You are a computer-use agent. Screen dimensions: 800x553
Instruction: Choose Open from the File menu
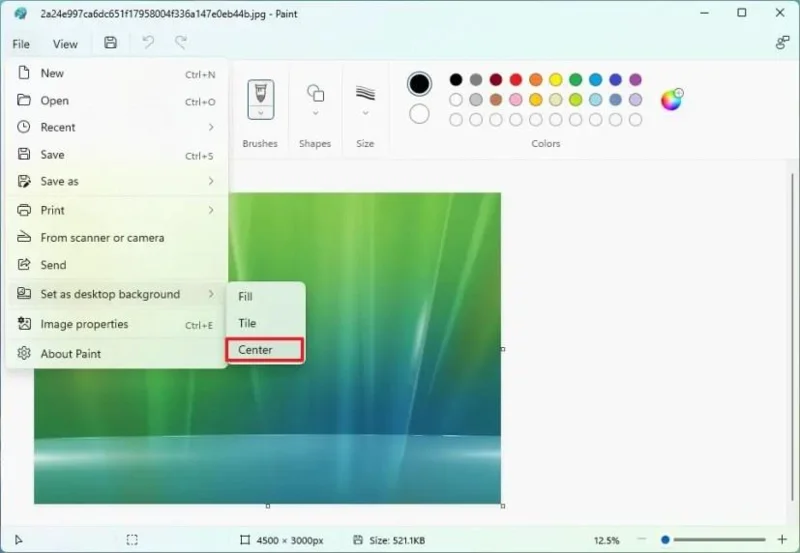point(117,100)
